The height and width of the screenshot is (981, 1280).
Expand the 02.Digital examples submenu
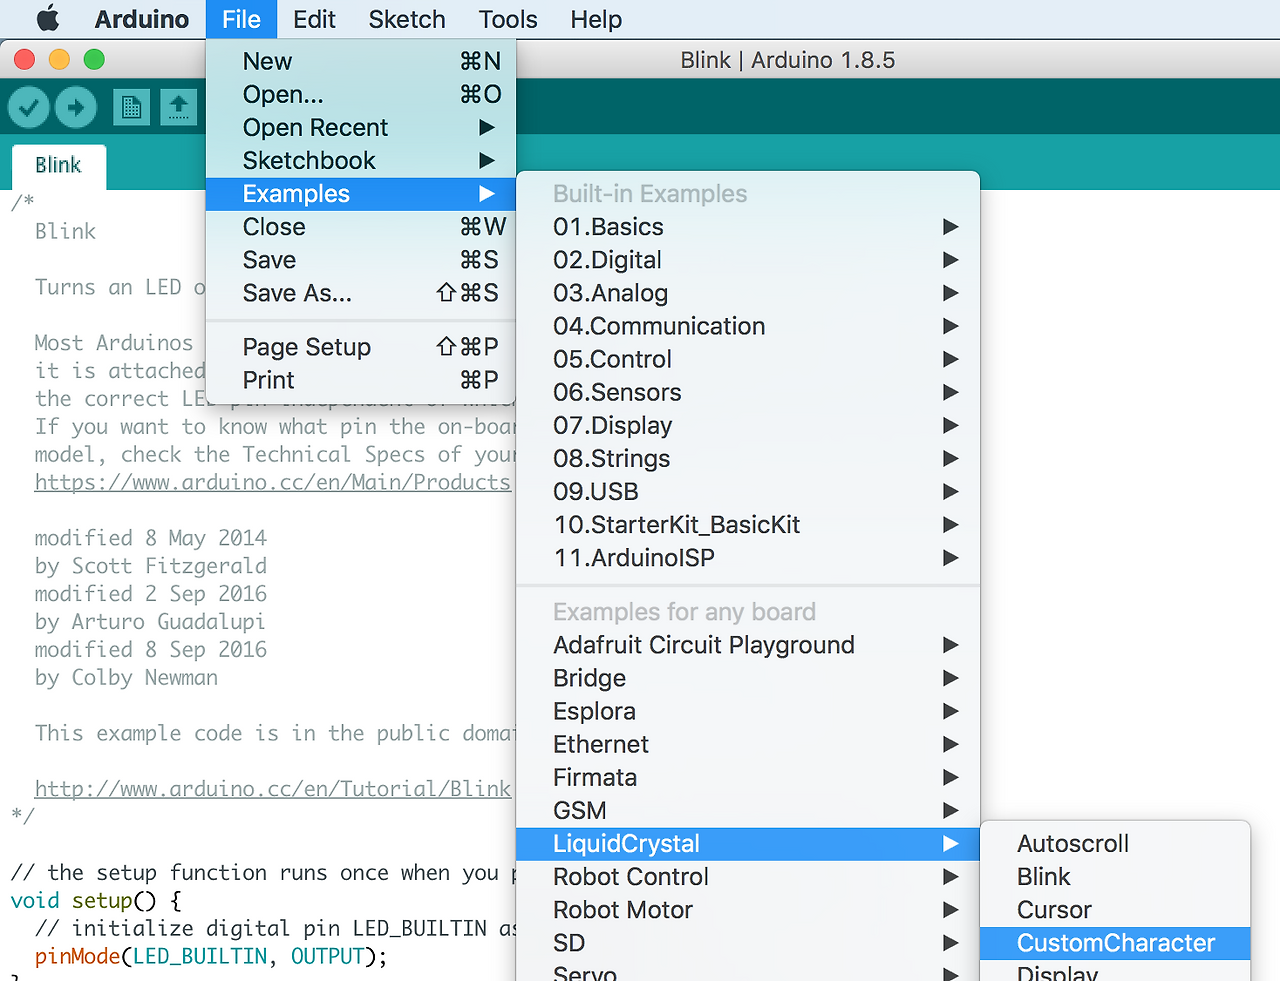[748, 260]
